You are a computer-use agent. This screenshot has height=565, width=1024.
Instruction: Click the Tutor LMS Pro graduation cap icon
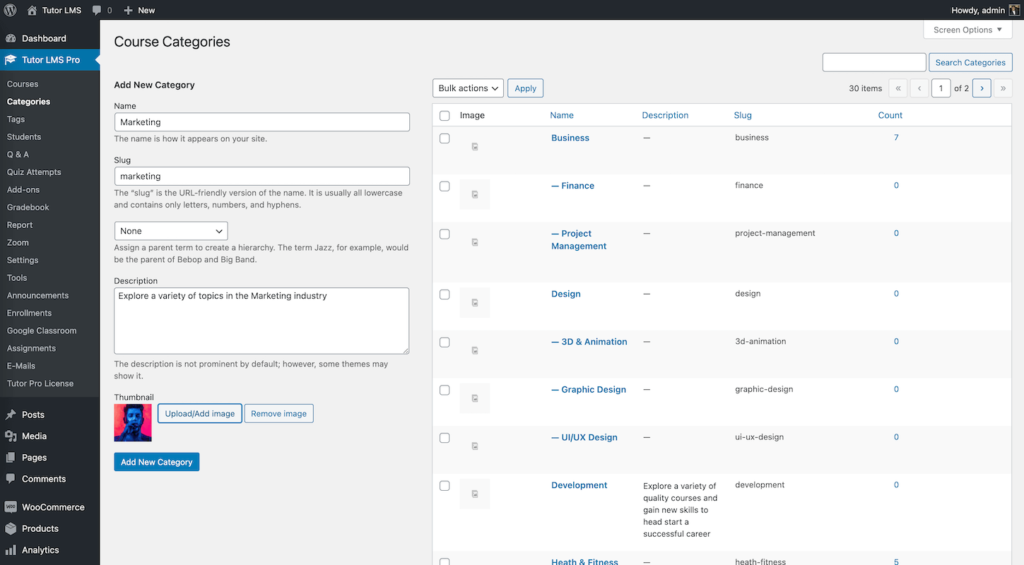pyautogui.click(x=10, y=59)
